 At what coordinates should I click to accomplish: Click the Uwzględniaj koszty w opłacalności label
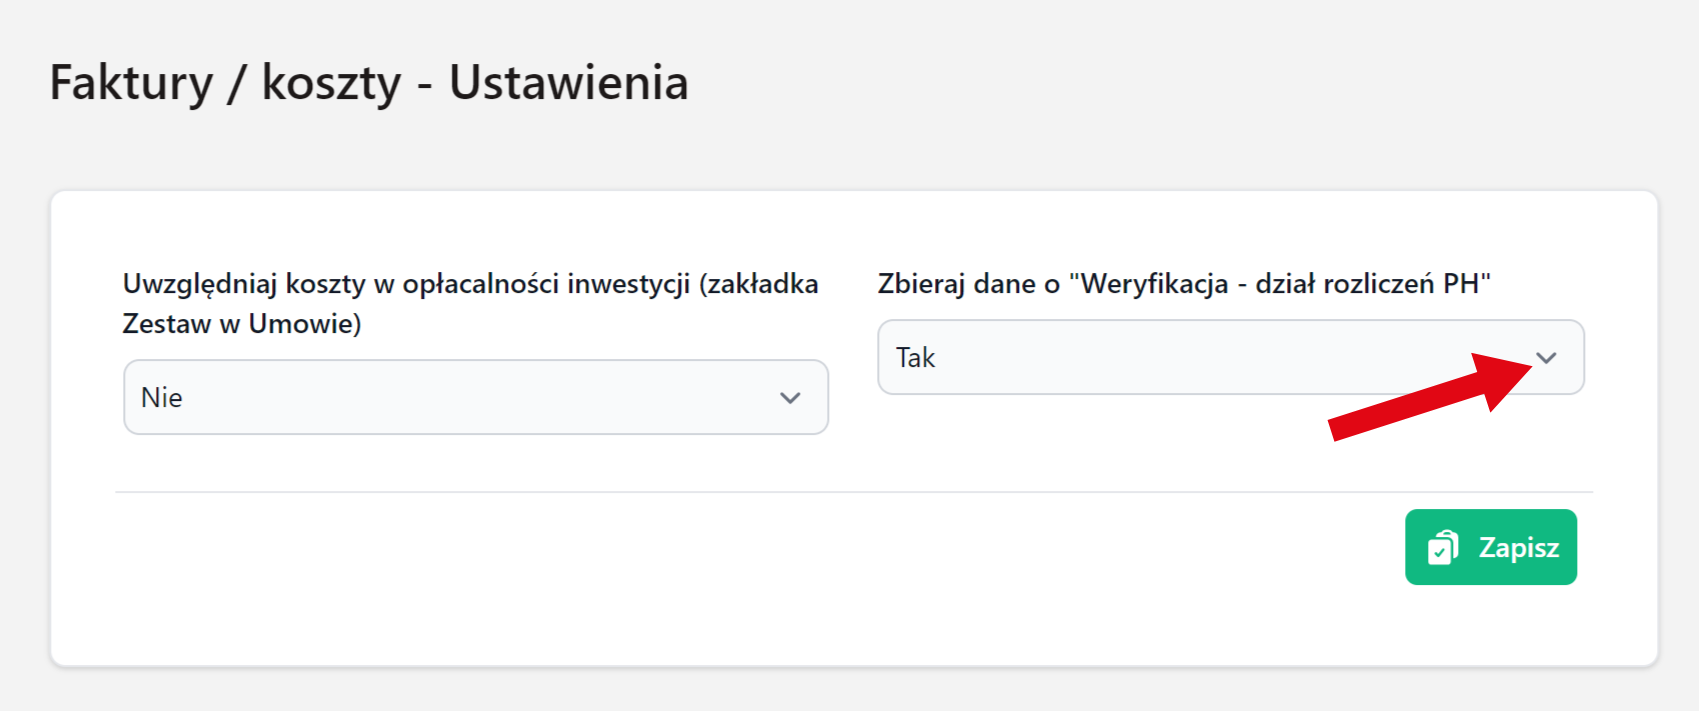click(470, 284)
